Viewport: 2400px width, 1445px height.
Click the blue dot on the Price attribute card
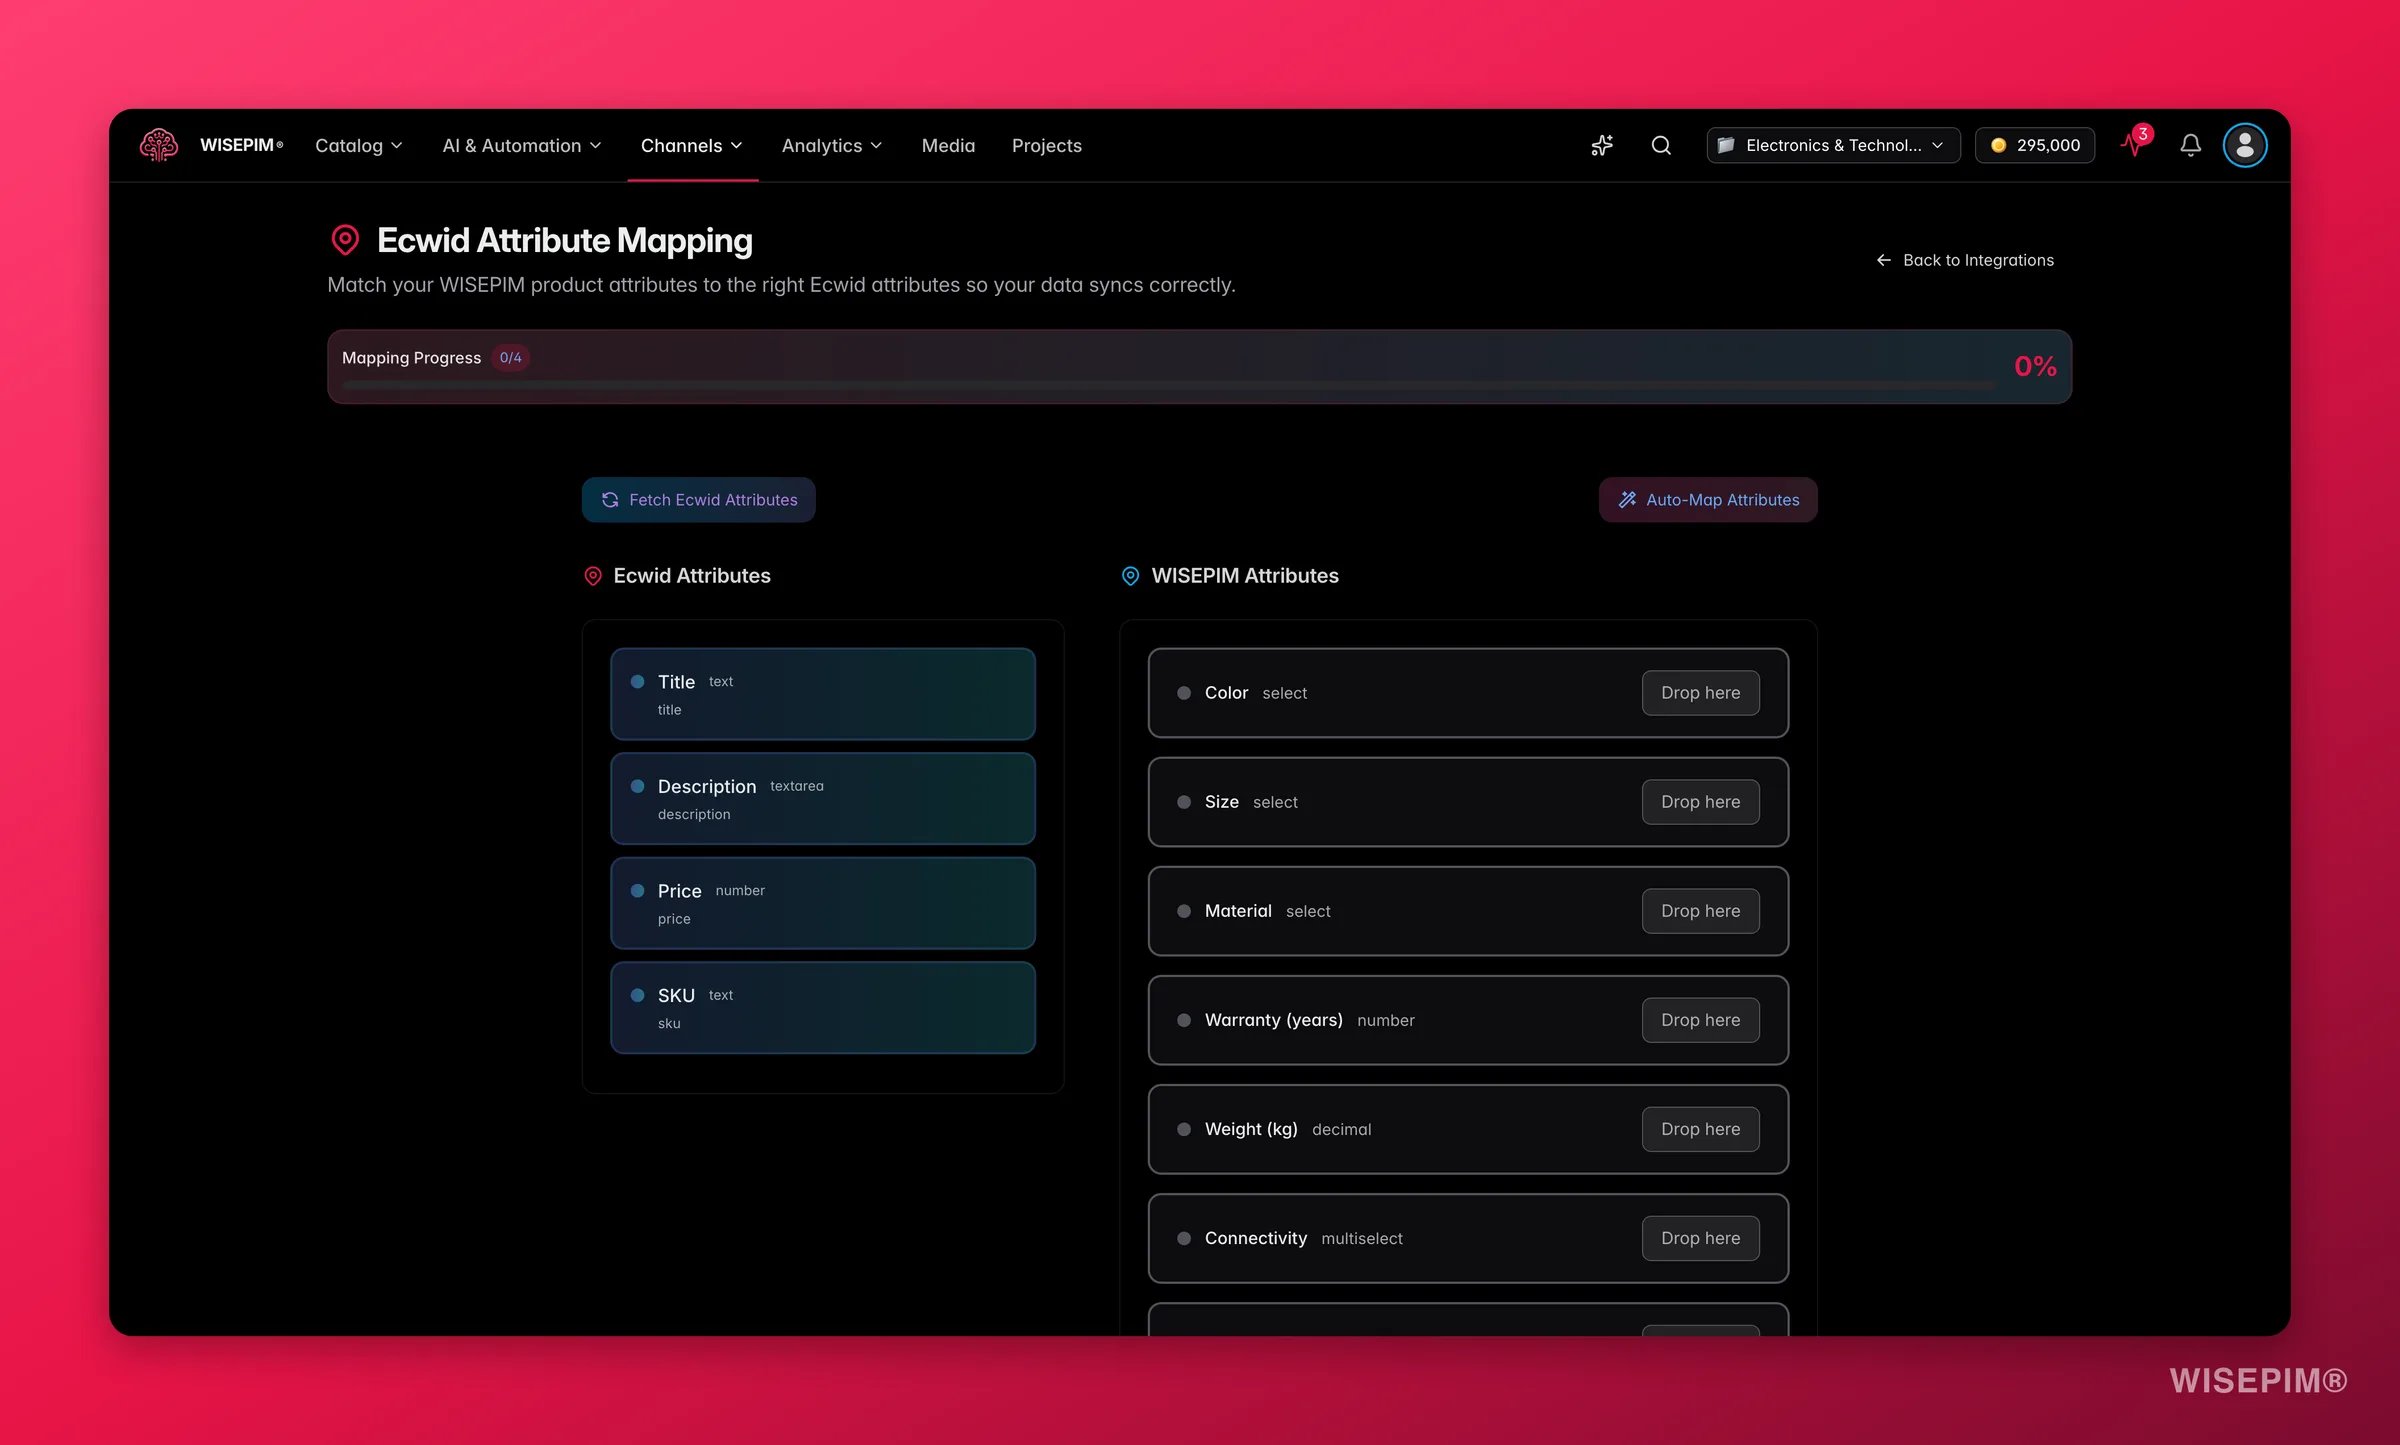[x=637, y=890]
